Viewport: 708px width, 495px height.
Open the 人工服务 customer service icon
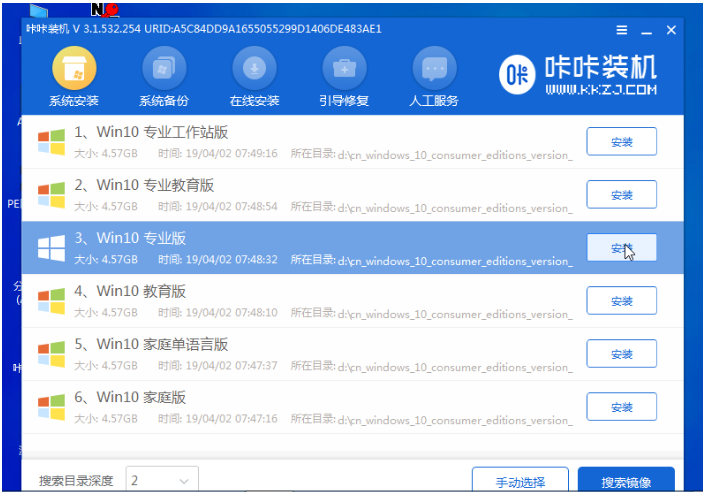434,69
